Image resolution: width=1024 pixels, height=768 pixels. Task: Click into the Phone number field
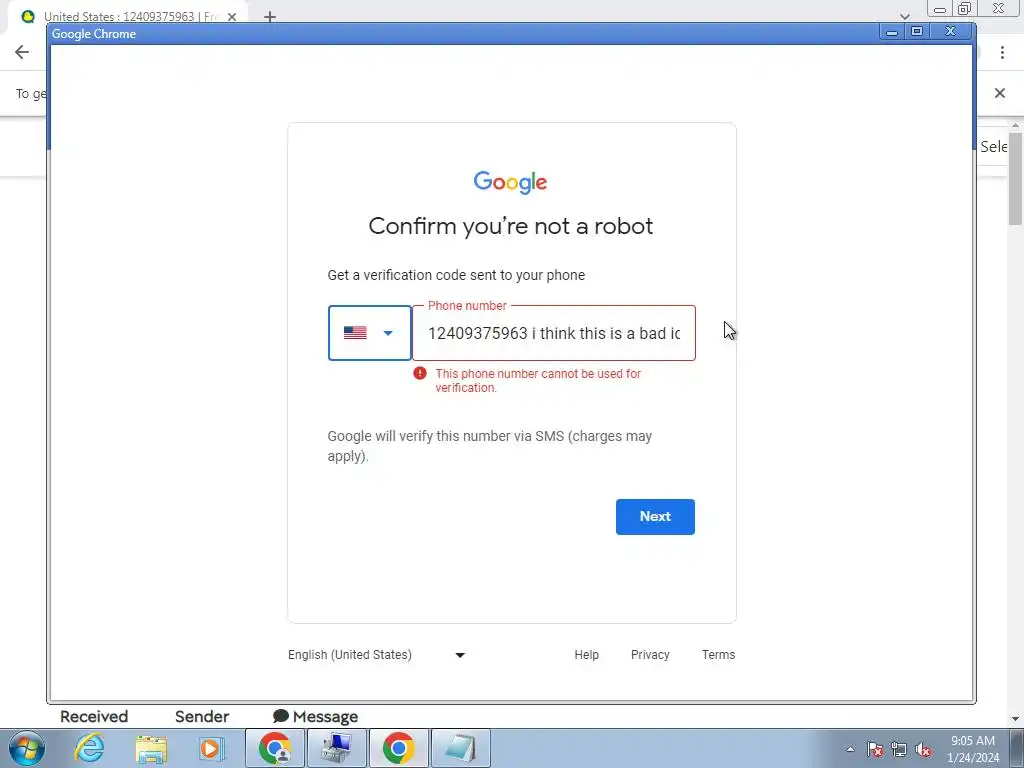[x=554, y=333]
